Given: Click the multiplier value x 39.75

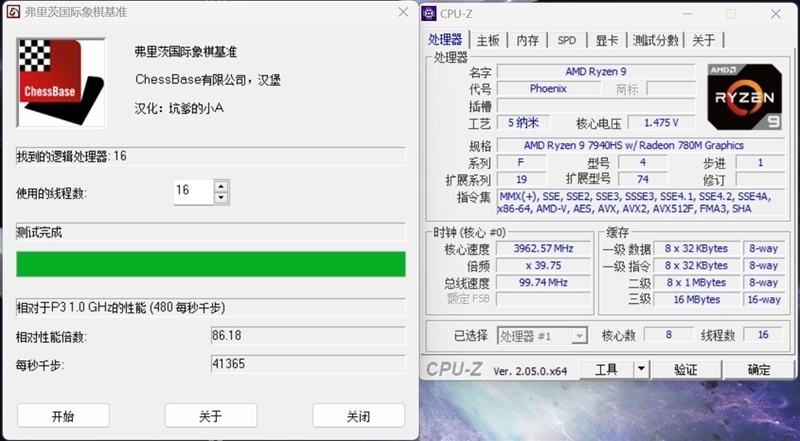Looking at the screenshot, I should (x=543, y=265).
